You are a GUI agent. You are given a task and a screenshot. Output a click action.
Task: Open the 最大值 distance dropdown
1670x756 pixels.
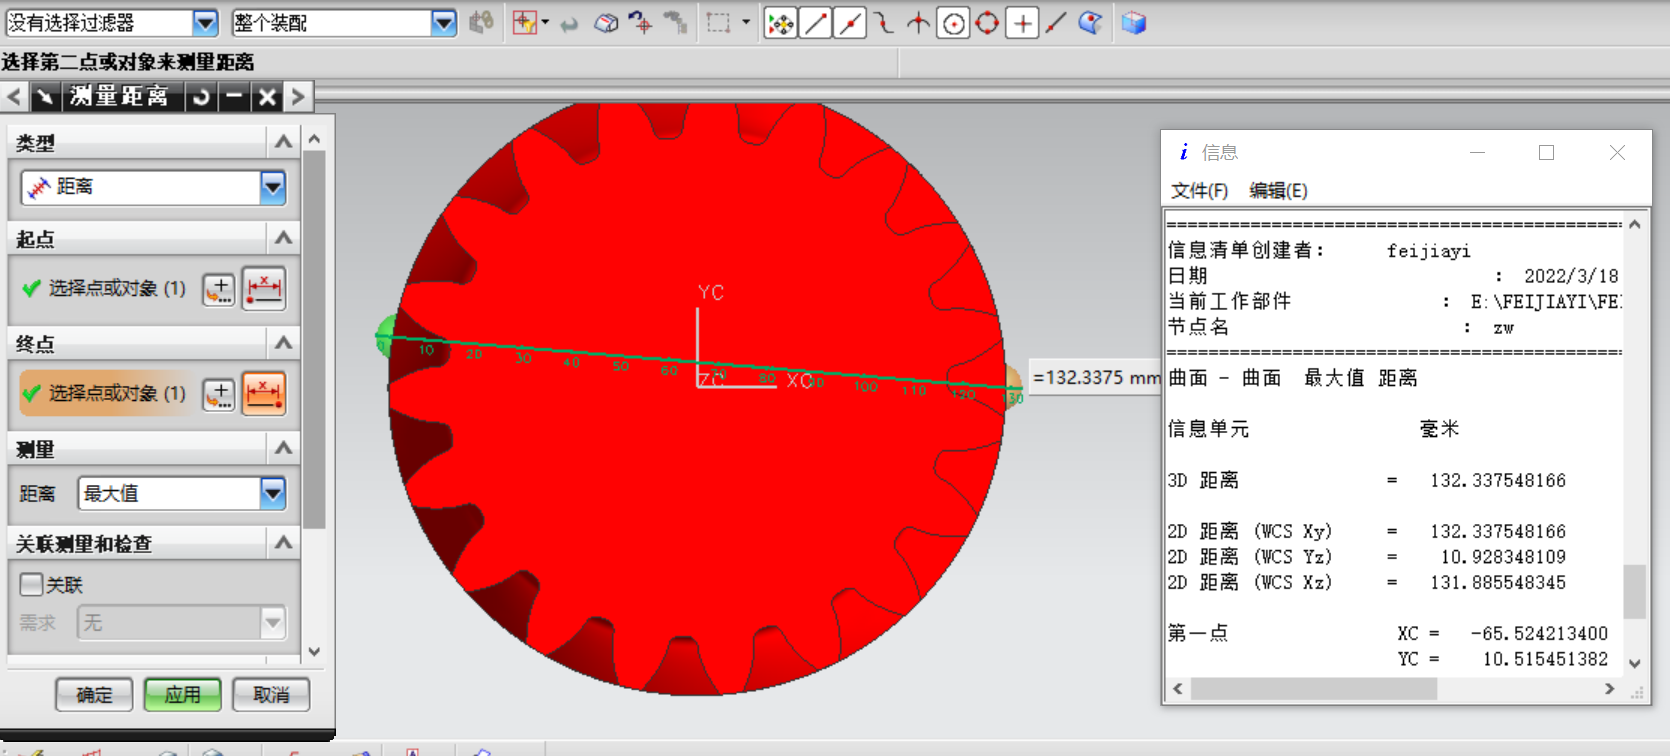click(x=273, y=493)
